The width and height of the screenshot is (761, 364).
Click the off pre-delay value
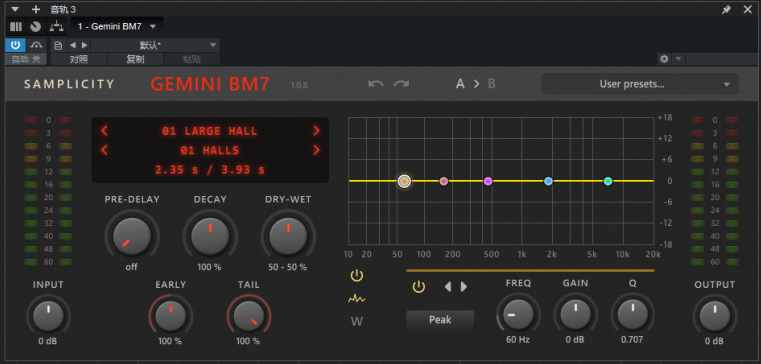click(x=132, y=267)
